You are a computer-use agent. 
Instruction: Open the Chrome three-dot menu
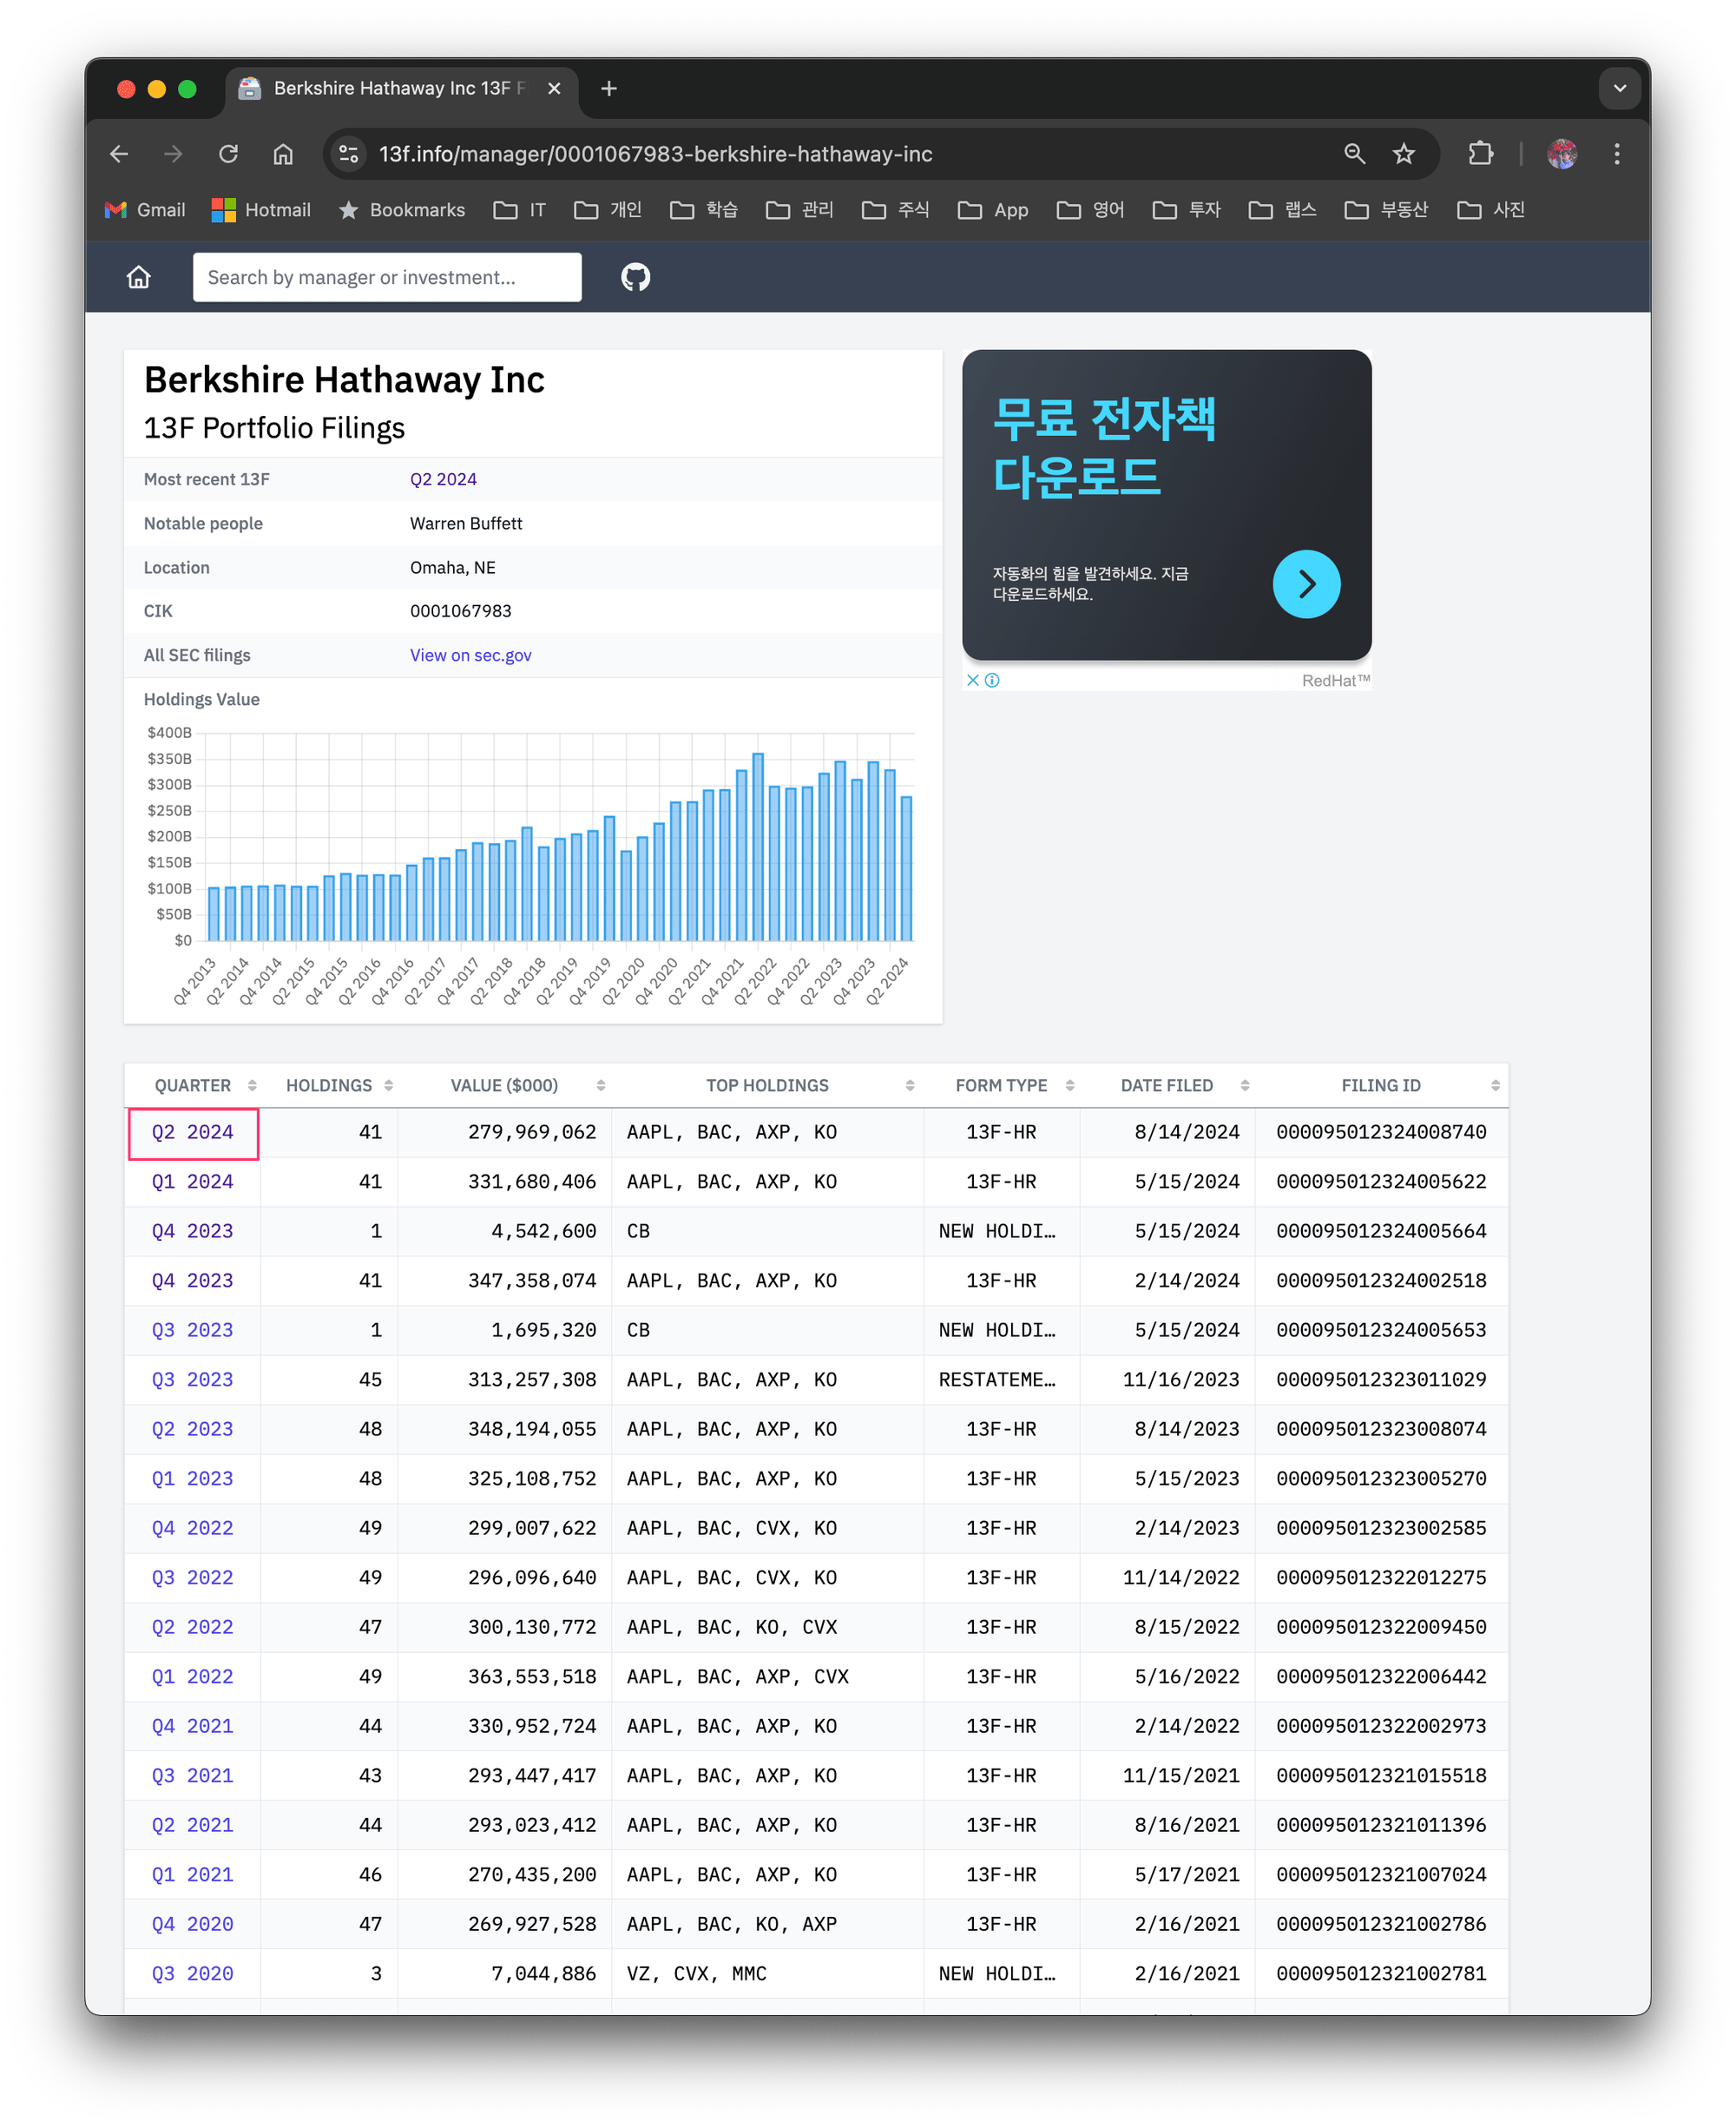1617,154
